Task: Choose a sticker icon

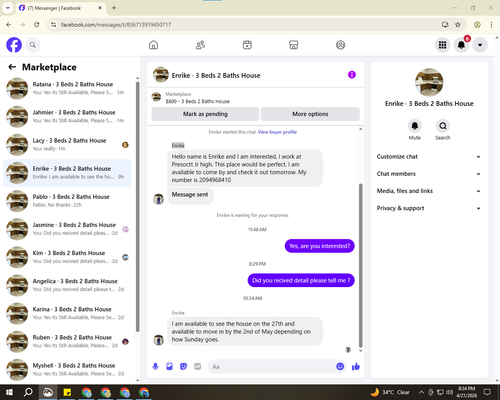Action: tap(183, 367)
